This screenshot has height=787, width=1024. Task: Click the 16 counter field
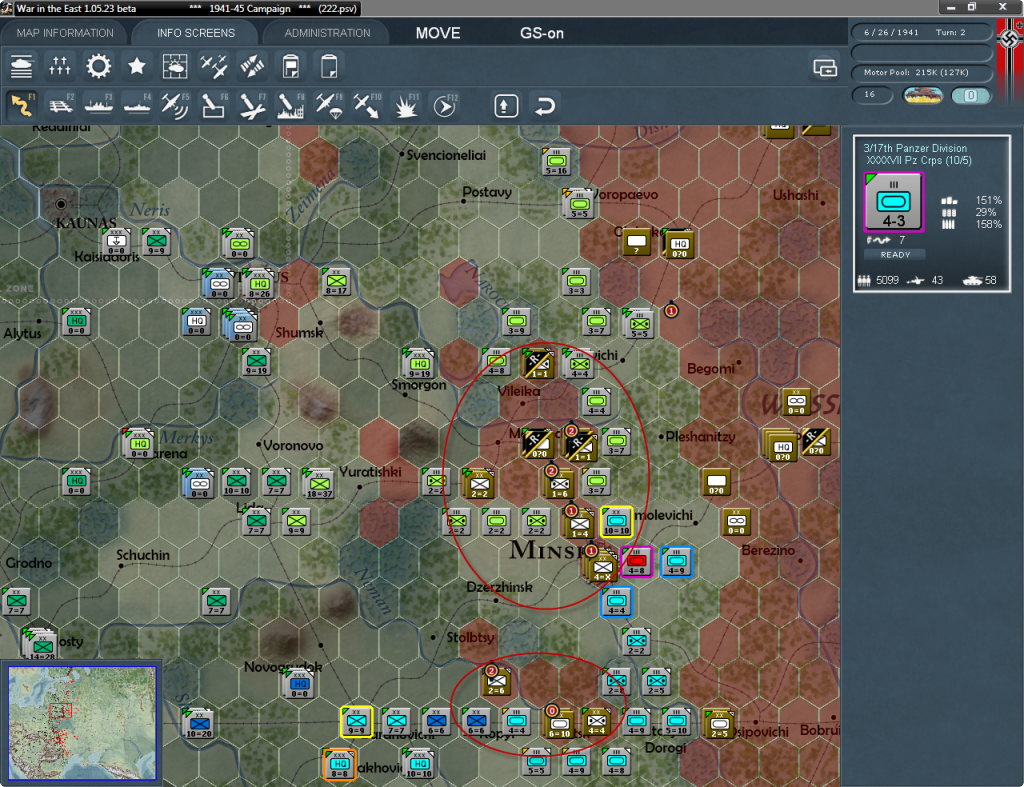tap(872, 95)
